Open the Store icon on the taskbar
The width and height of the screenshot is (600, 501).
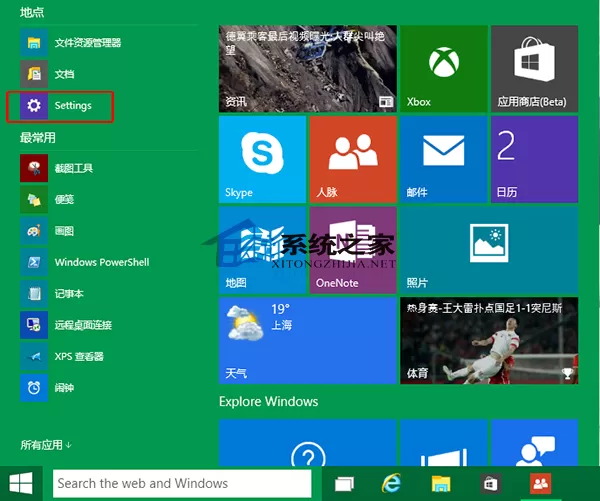pos(490,483)
